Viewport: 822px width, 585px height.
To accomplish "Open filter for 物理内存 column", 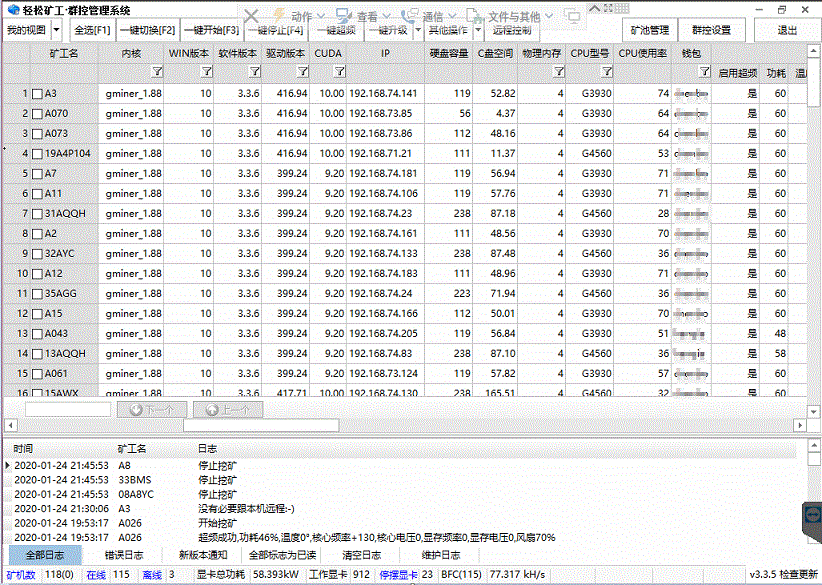I will point(559,72).
